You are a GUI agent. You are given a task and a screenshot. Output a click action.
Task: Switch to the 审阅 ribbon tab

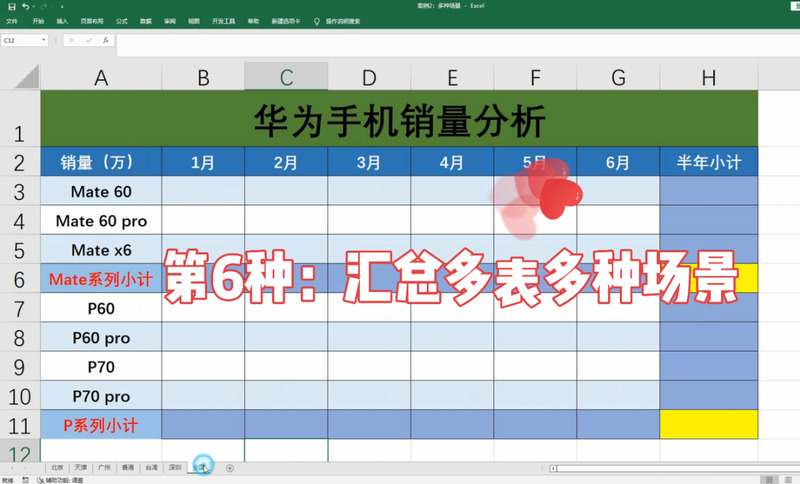(170, 21)
